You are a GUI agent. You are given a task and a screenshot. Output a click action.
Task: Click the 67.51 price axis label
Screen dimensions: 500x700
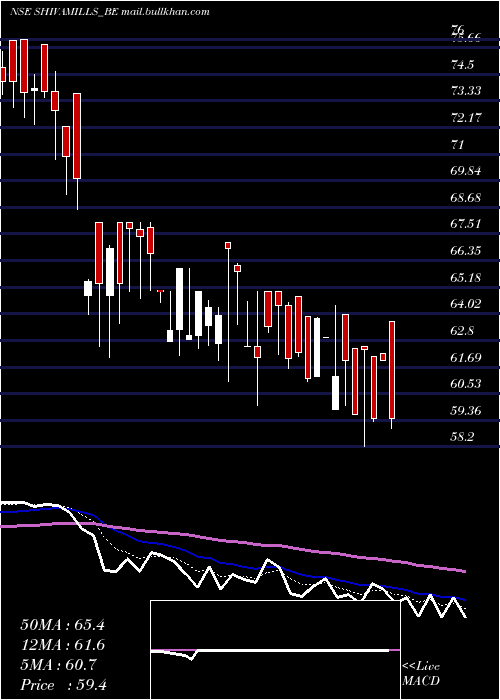(466, 224)
